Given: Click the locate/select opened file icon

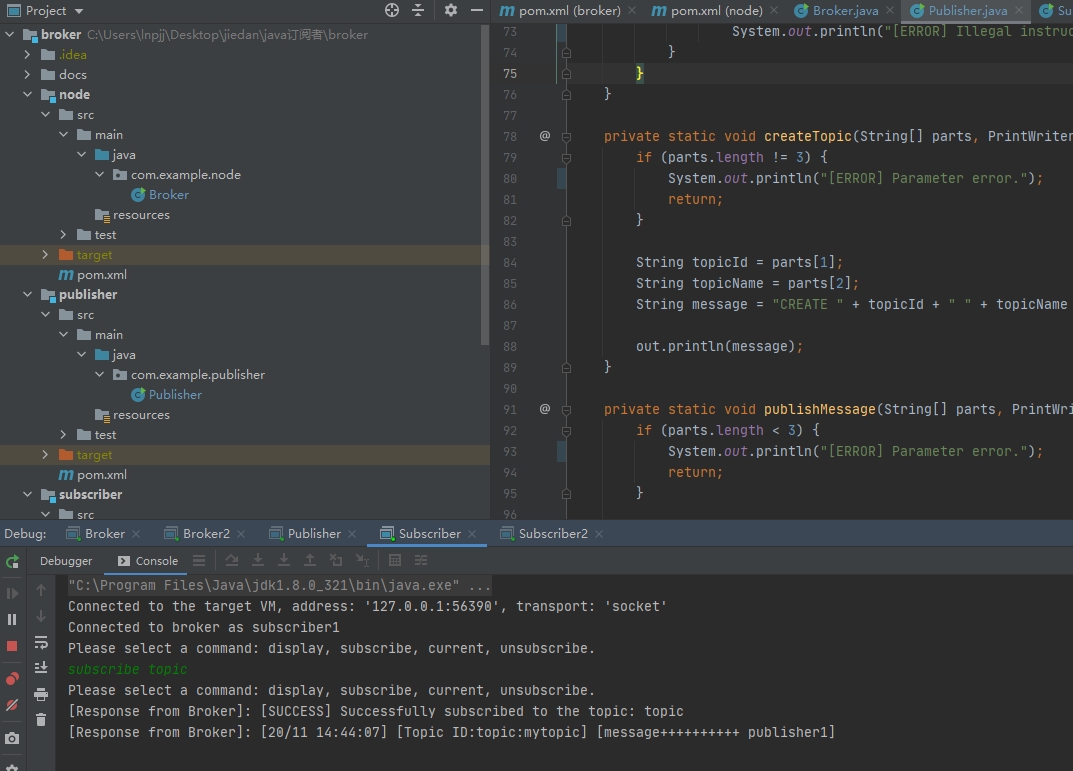Looking at the screenshot, I should tap(392, 10).
